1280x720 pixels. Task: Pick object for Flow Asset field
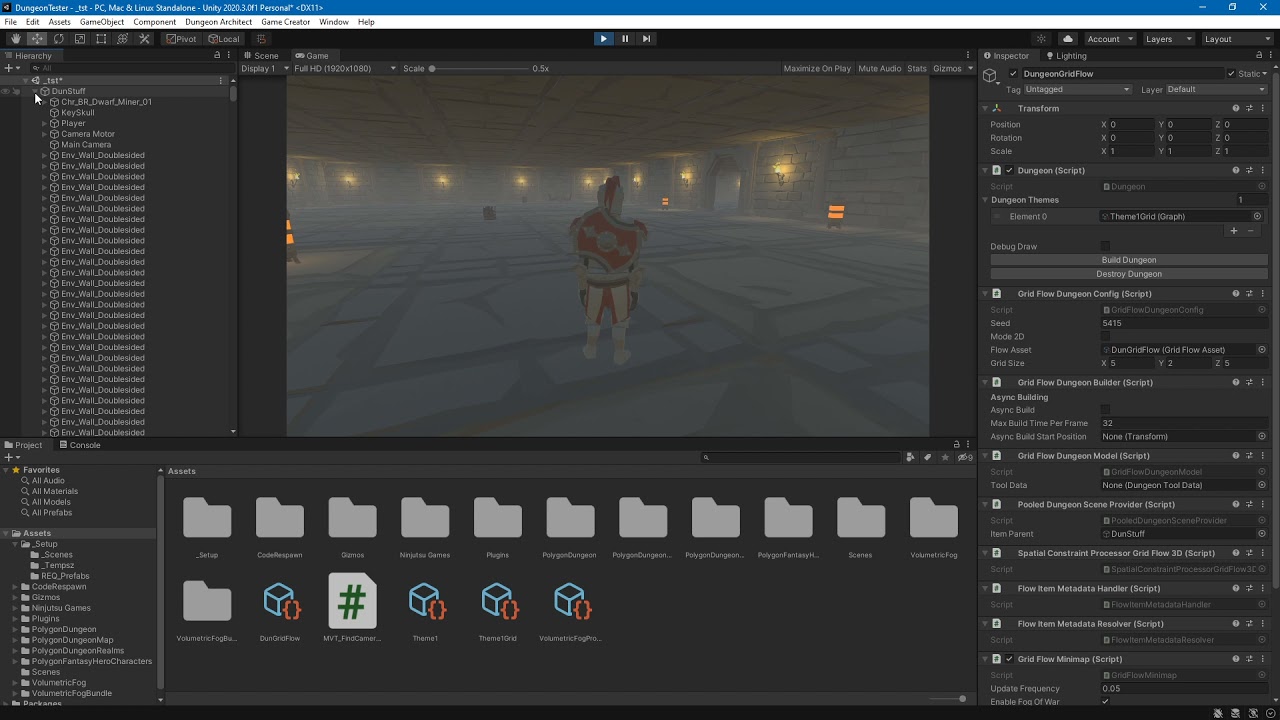1262,350
